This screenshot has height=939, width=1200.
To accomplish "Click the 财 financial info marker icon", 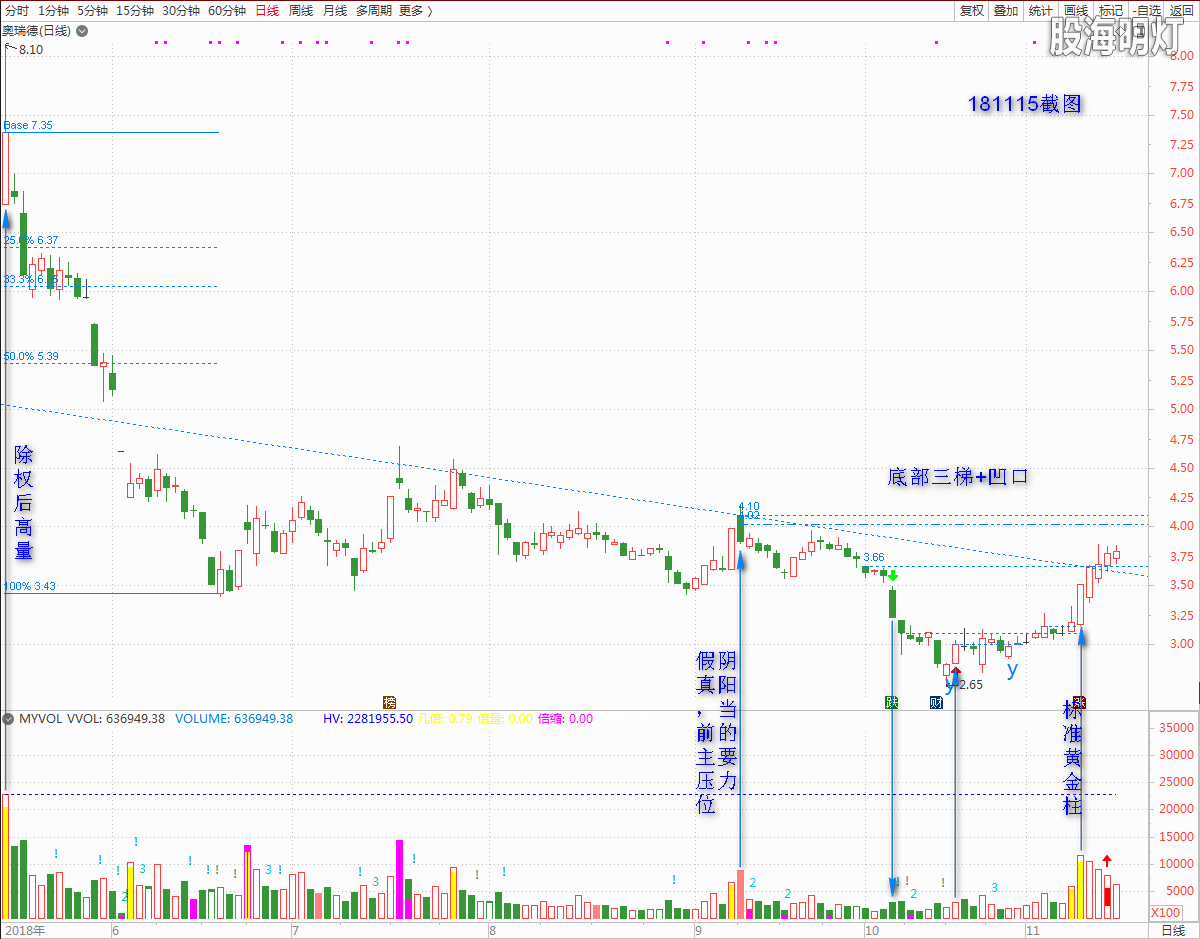I will 936,702.
